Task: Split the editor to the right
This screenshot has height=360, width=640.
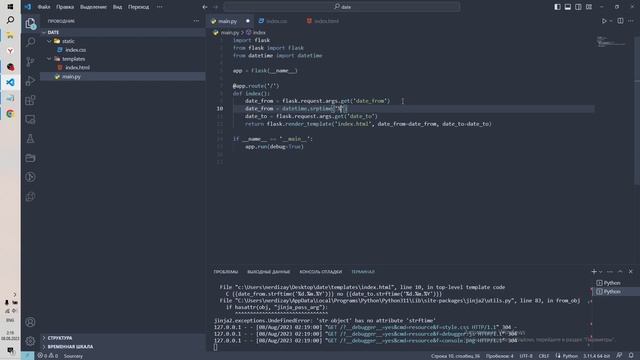Action: click(x=620, y=21)
